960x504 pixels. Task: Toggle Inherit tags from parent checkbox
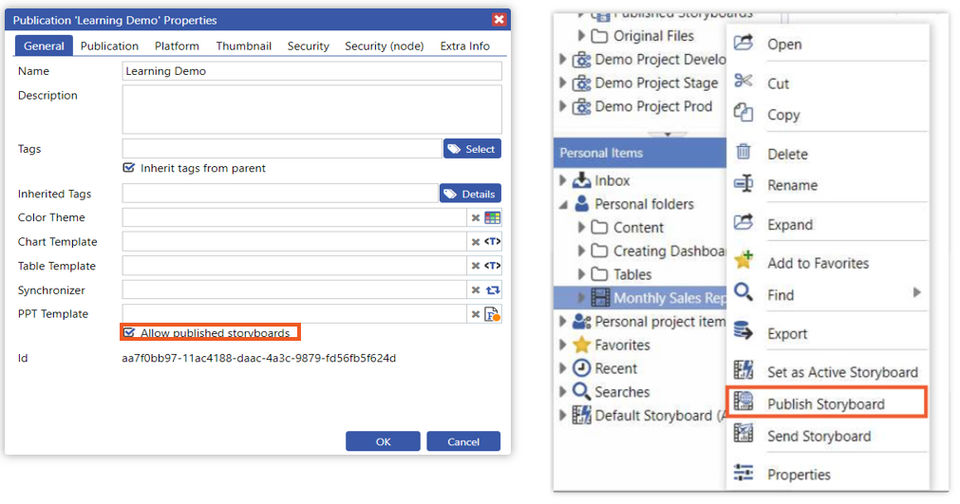[129, 168]
